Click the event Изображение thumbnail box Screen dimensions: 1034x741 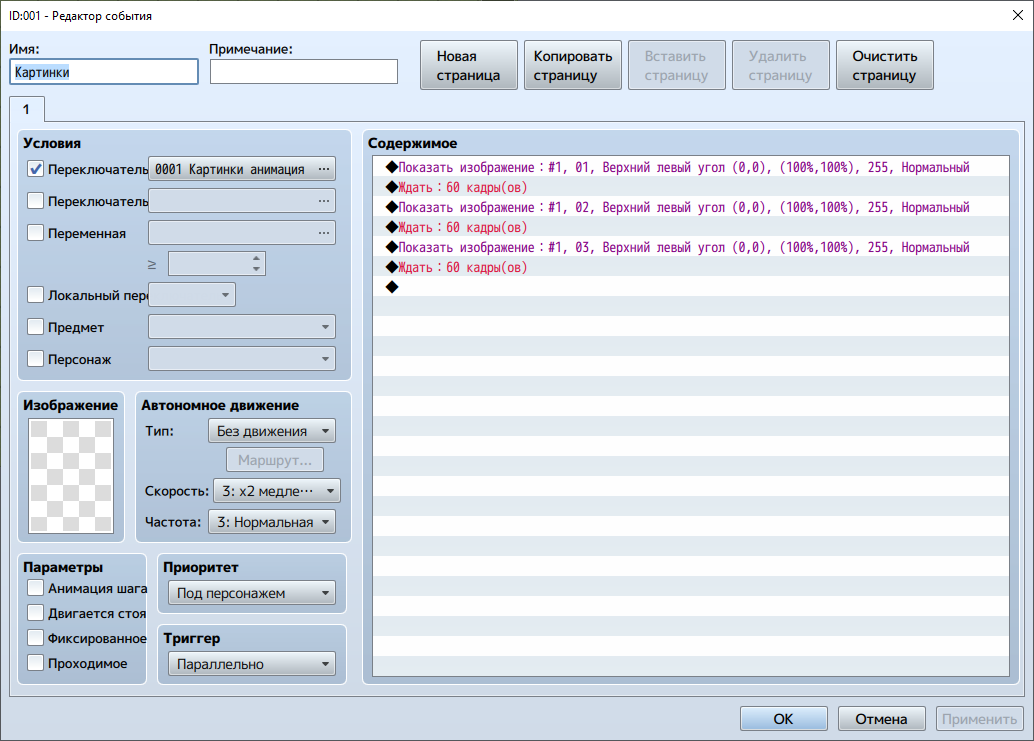71,476
